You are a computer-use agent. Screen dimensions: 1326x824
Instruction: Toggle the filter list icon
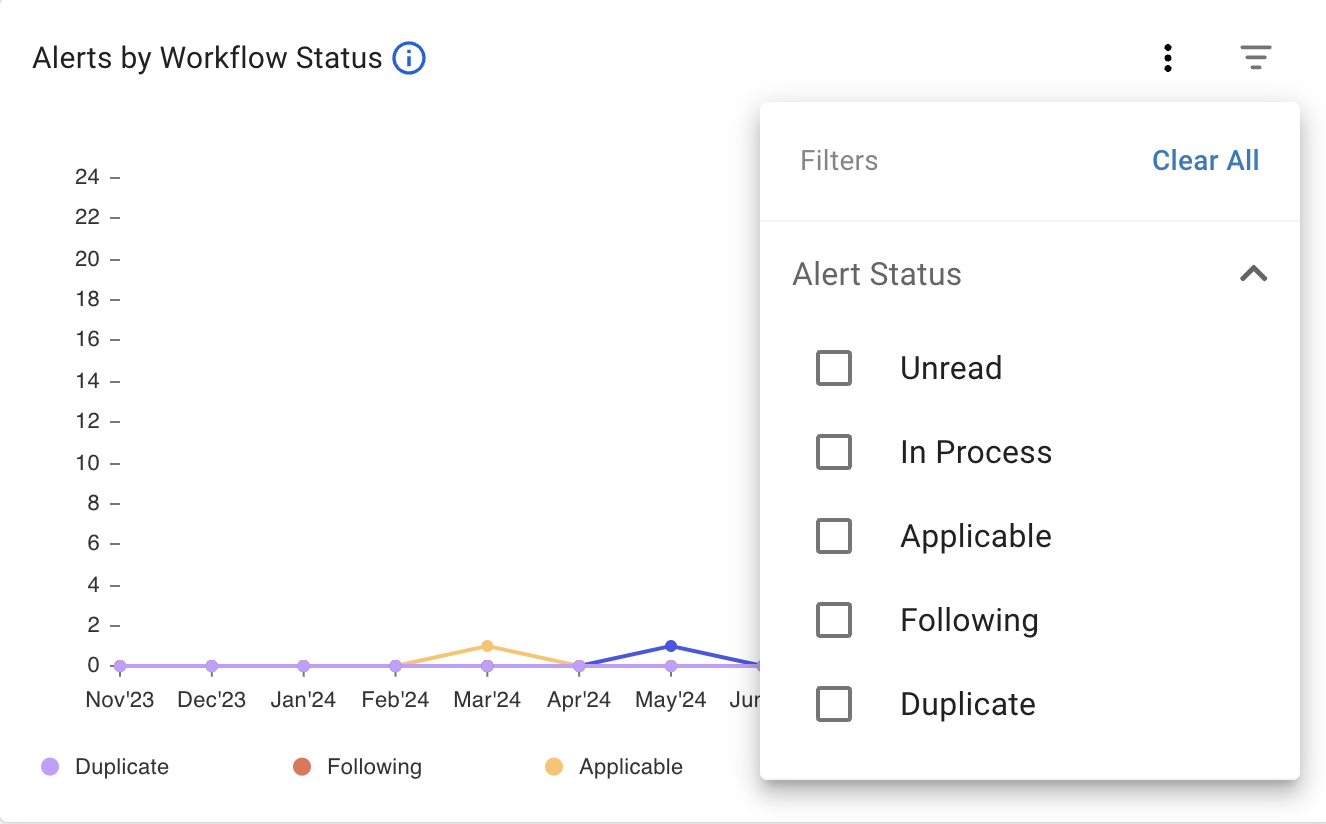1255,58
